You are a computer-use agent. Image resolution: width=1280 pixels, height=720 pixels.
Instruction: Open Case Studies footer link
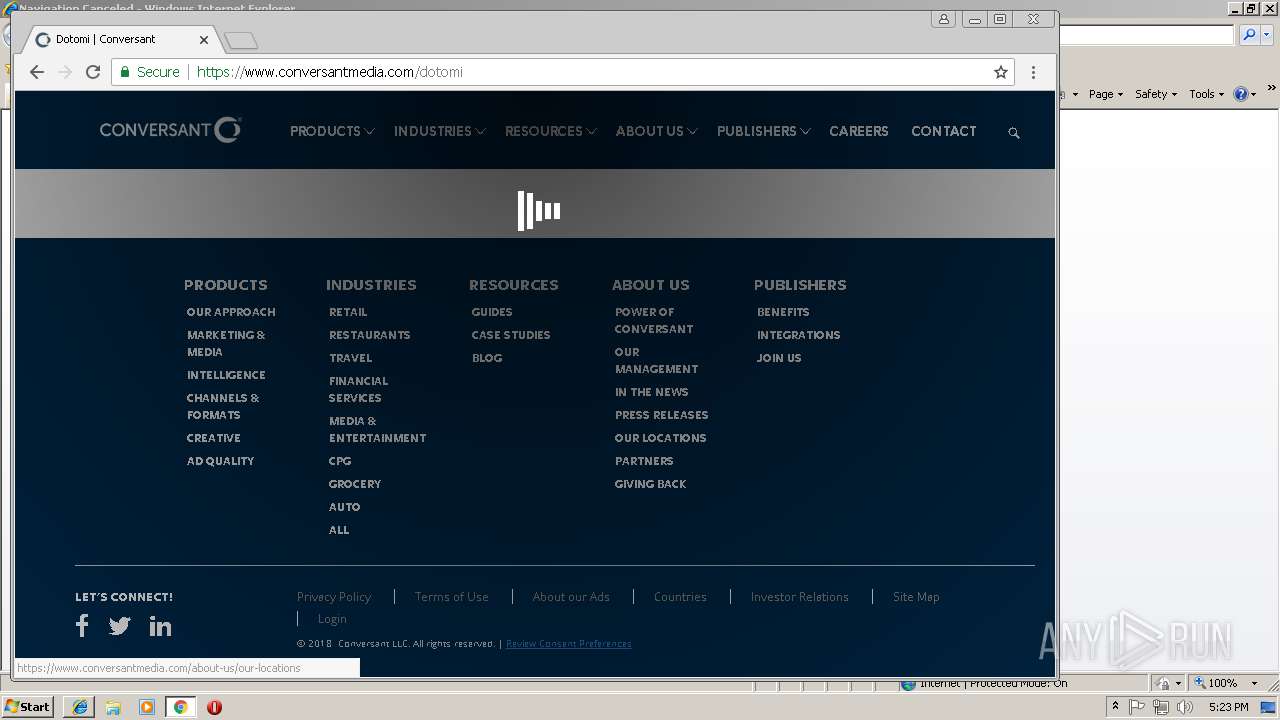click(511, 335)
